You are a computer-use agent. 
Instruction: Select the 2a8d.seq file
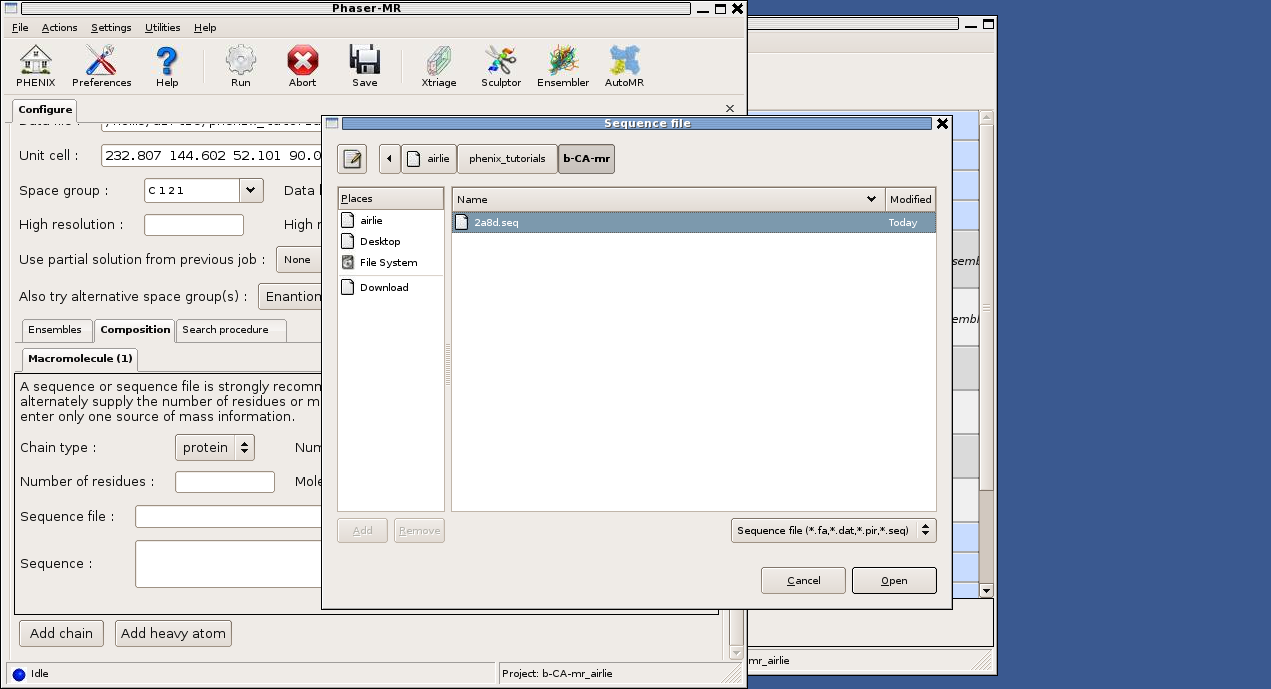coord(497,223)
